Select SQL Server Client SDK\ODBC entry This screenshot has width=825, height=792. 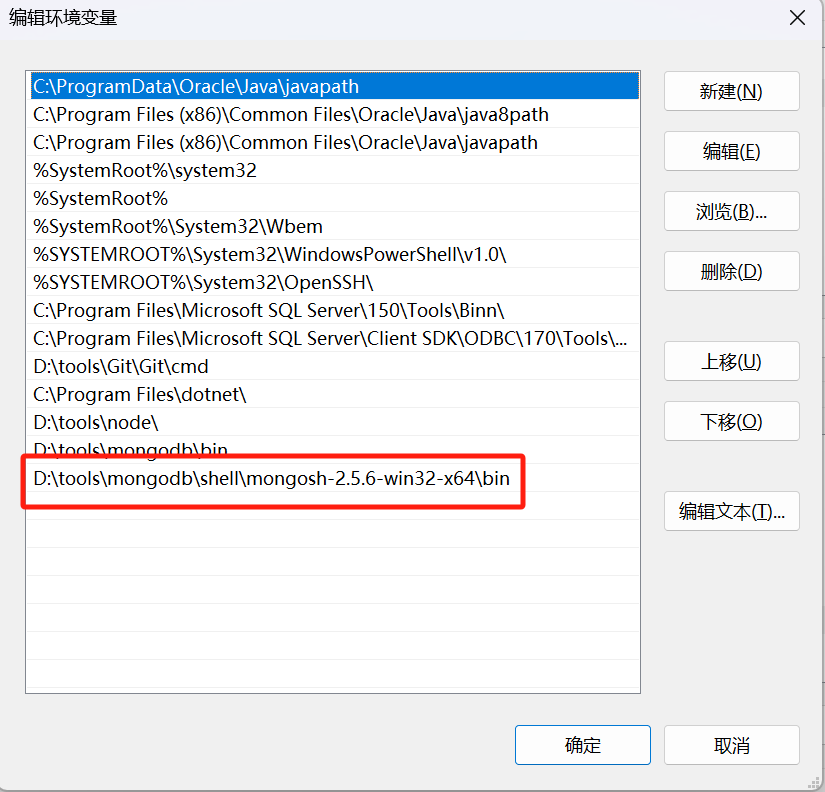click(334, 338)
